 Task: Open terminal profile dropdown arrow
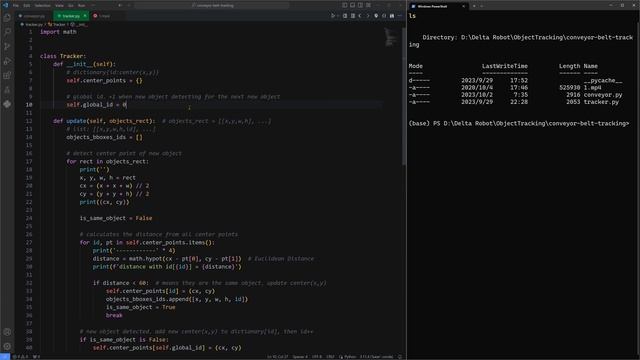pyautogui.click(x=482, y=6)
